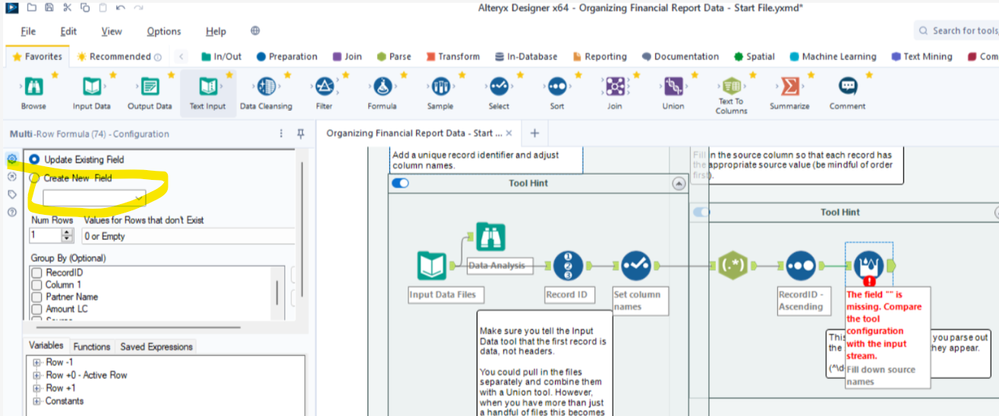Click the Browse node on the canvas
The width and height of the screenshot is (999, 416).
(x=490, y=236)
